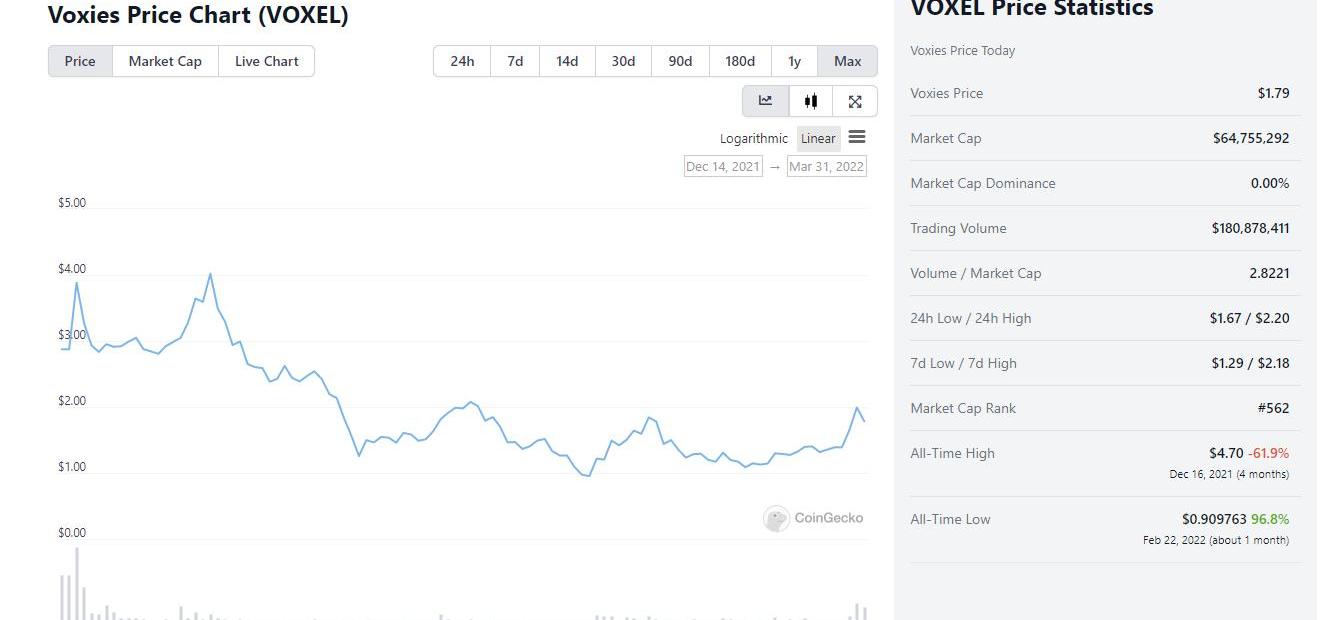Select the 1y range button
Viewport: 1324px width, 620px height.
coord(794,61)
